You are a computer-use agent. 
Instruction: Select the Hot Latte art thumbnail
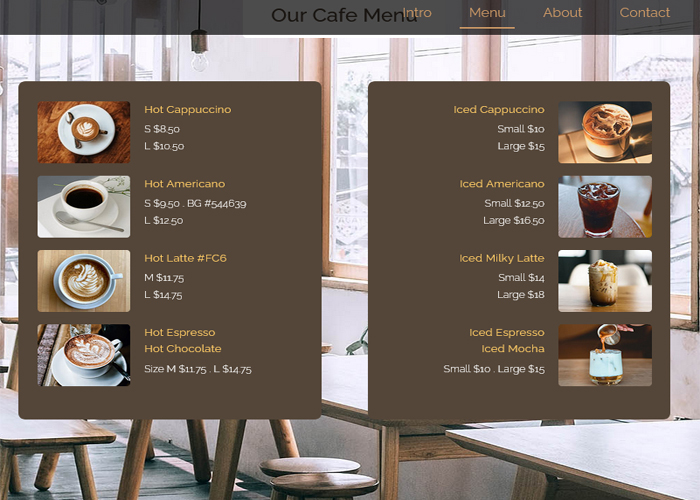pos(84,281)
